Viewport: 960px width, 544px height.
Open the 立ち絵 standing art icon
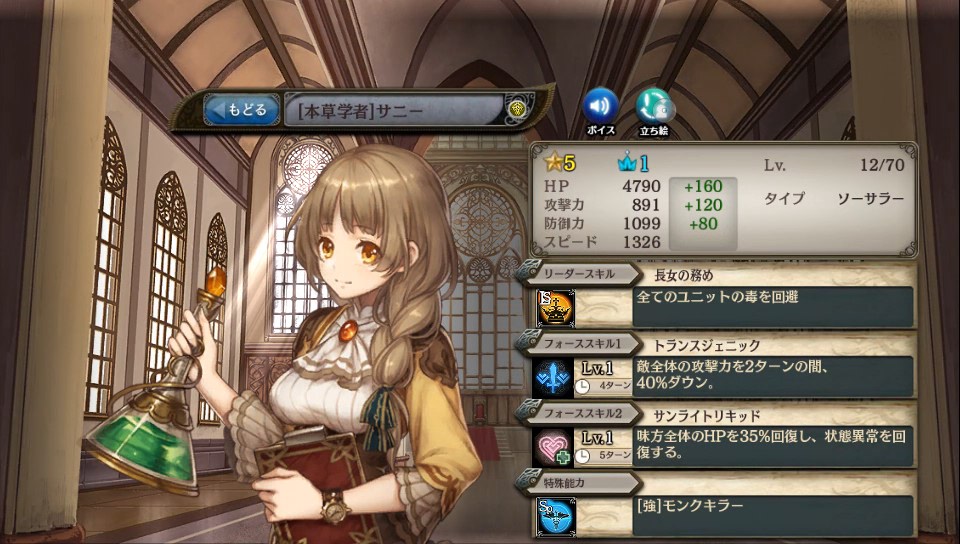click(x=654, y=106)
